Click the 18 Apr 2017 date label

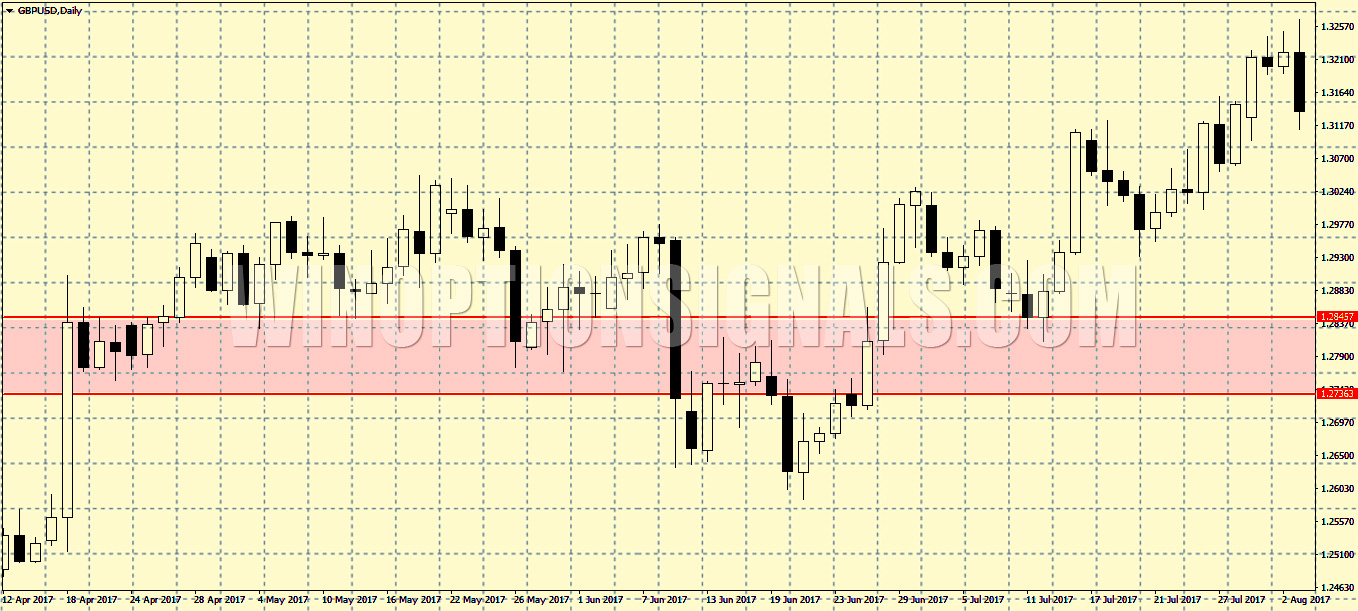(x=91, y=600)
